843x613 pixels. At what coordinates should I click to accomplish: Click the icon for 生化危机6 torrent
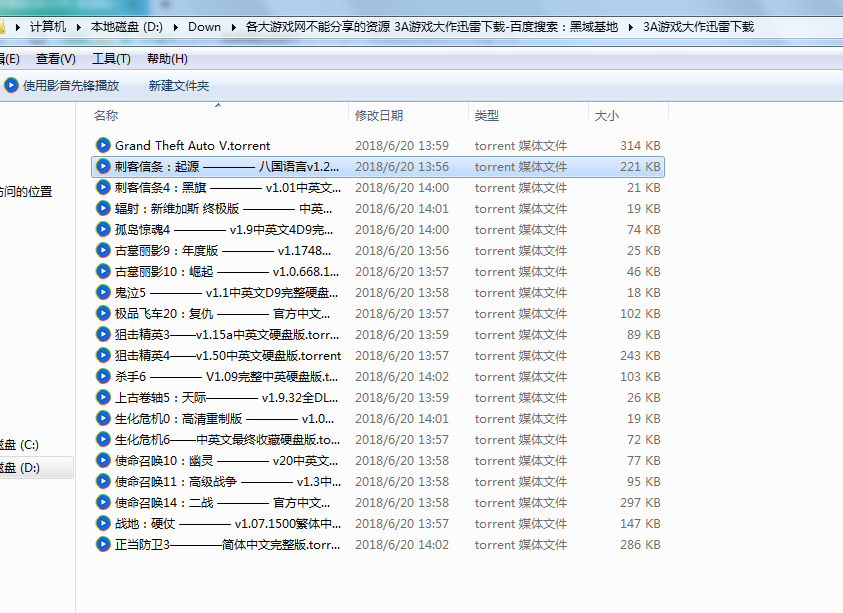coord(103,439)
